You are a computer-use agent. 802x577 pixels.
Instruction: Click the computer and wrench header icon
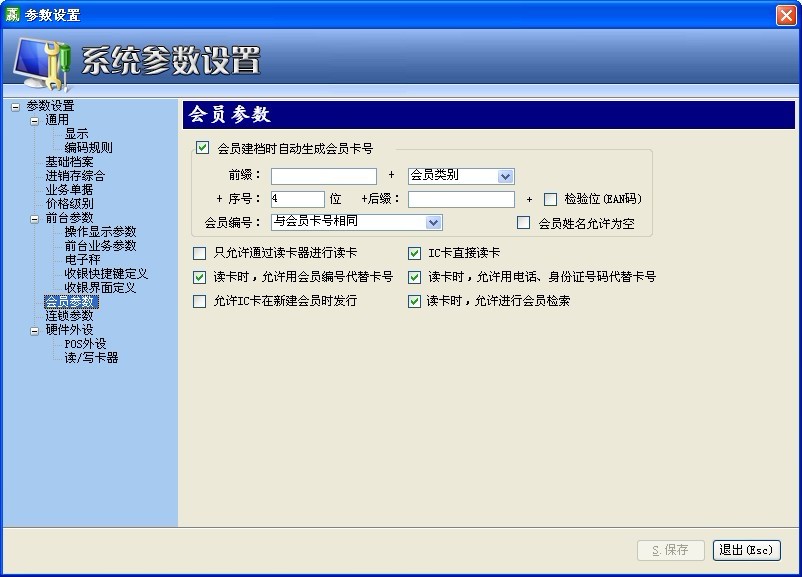point(42,63)
